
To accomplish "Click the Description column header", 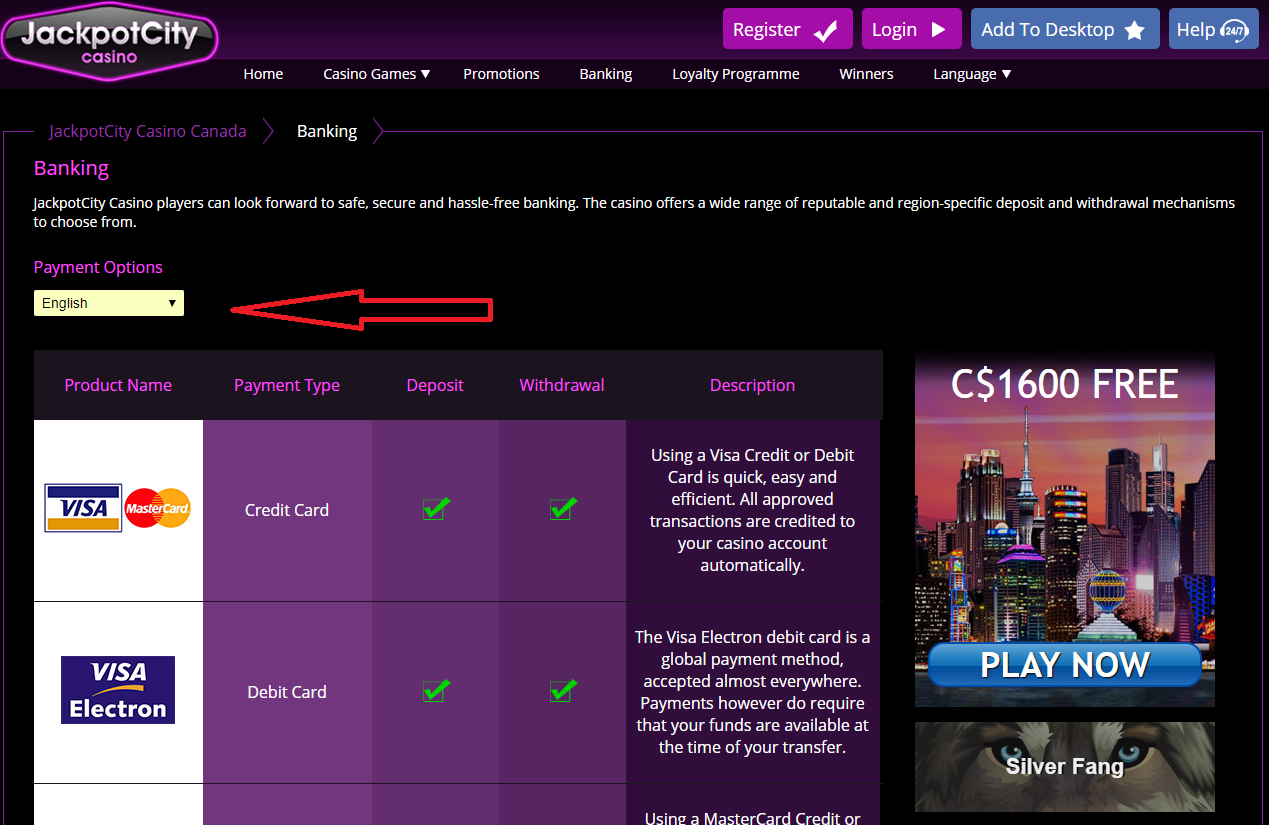I will coord(753,385).
